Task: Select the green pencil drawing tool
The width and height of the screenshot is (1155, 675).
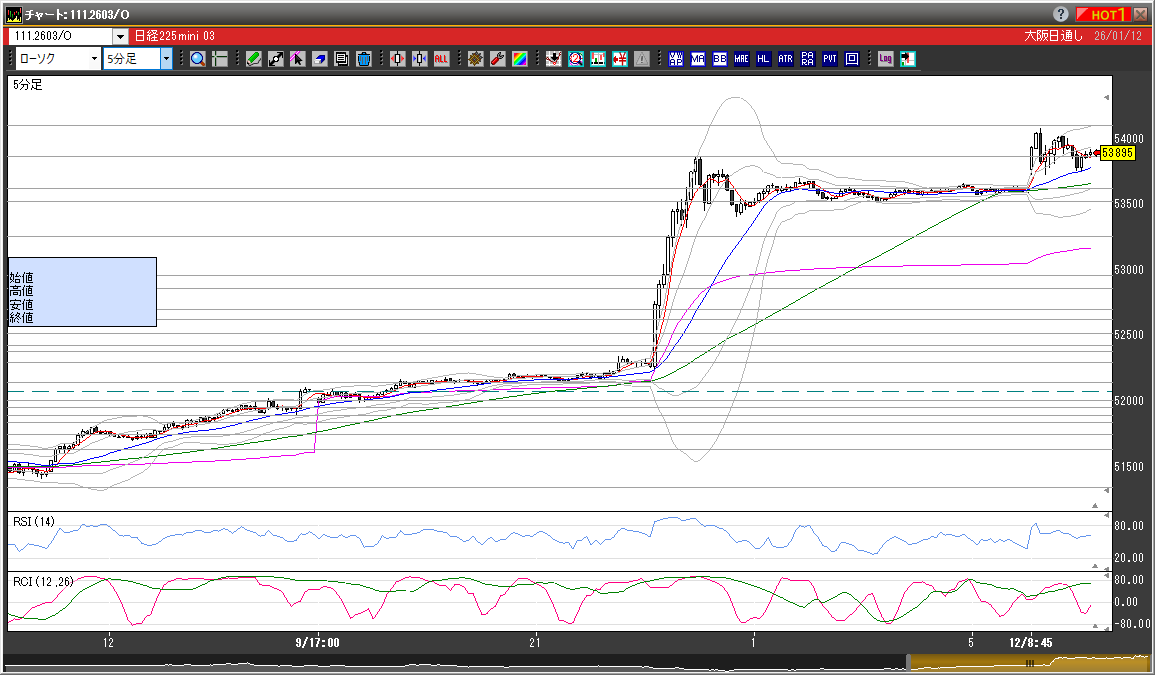Action: [x=254, y=59]
